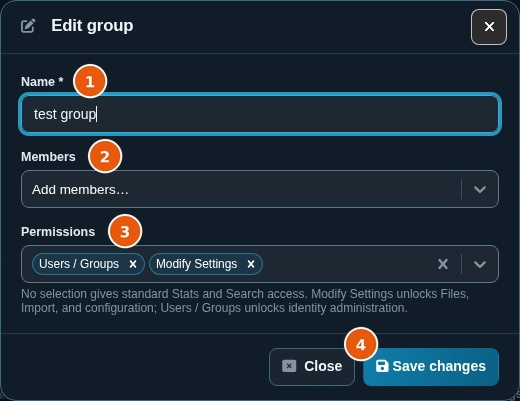Click the Members label
The height and width of the screenshot is (401, 520).
48,157
